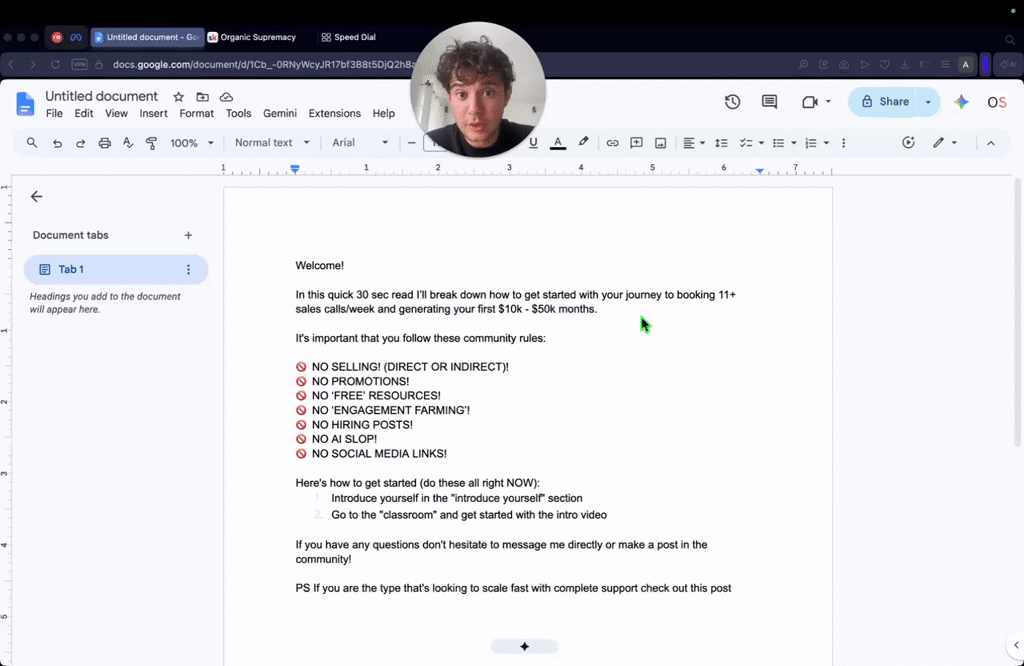The height and width of the screenshot is (666, 1024).
Task: Start a Meet video call
Action: click(810, 102)
